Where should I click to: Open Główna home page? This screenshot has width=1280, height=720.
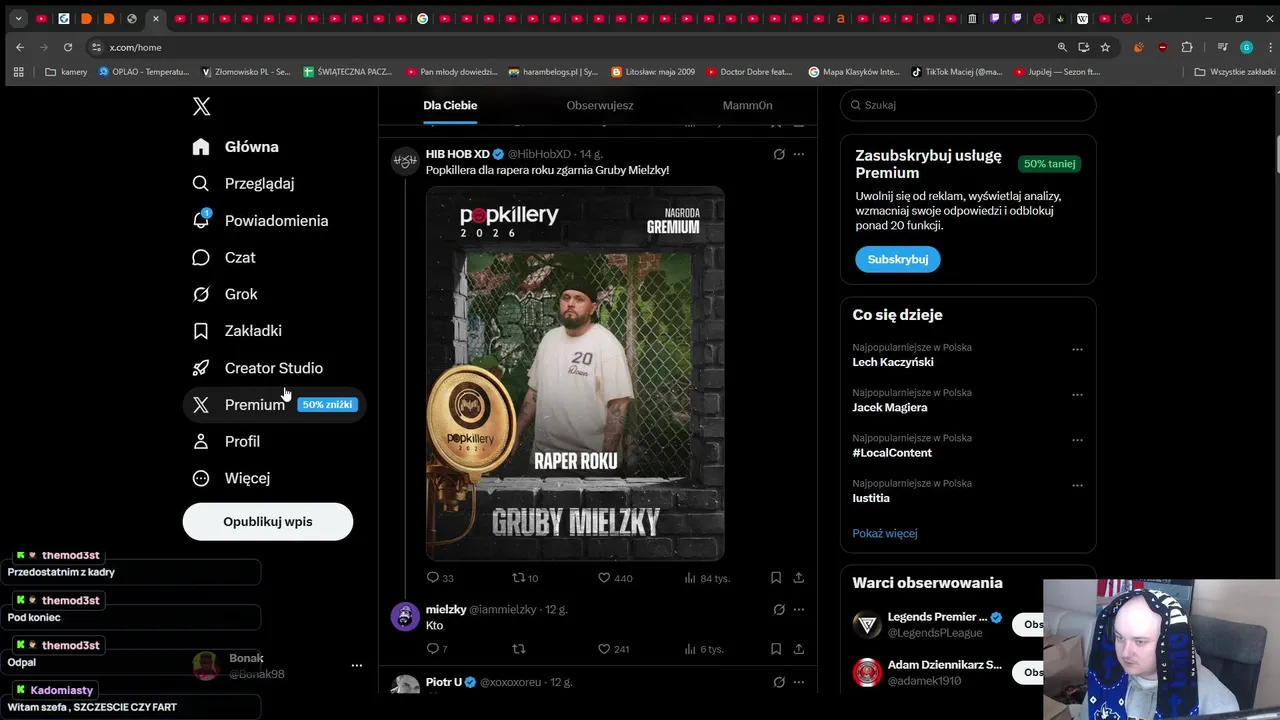click(236, 147)
